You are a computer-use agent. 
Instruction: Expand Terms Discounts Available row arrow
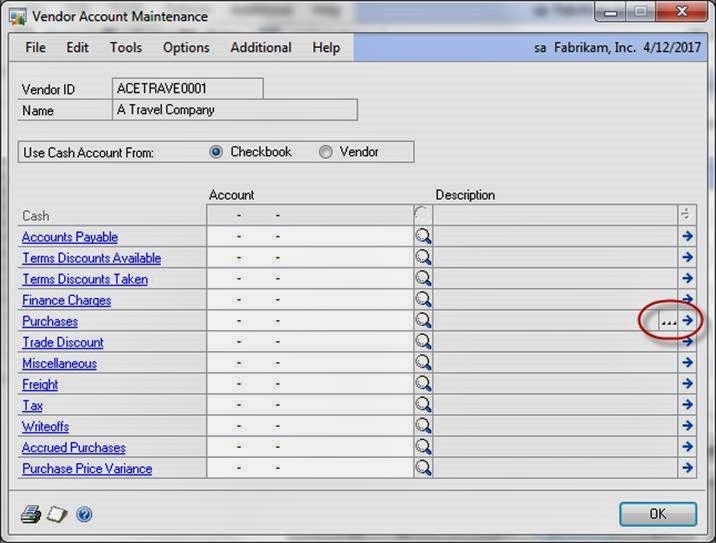(687, 258)
